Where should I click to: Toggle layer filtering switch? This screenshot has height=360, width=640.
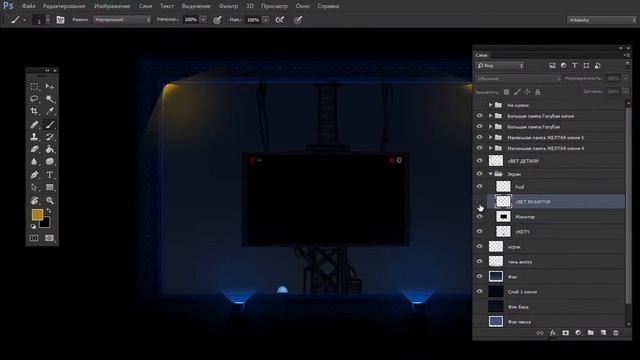(627, 65)
